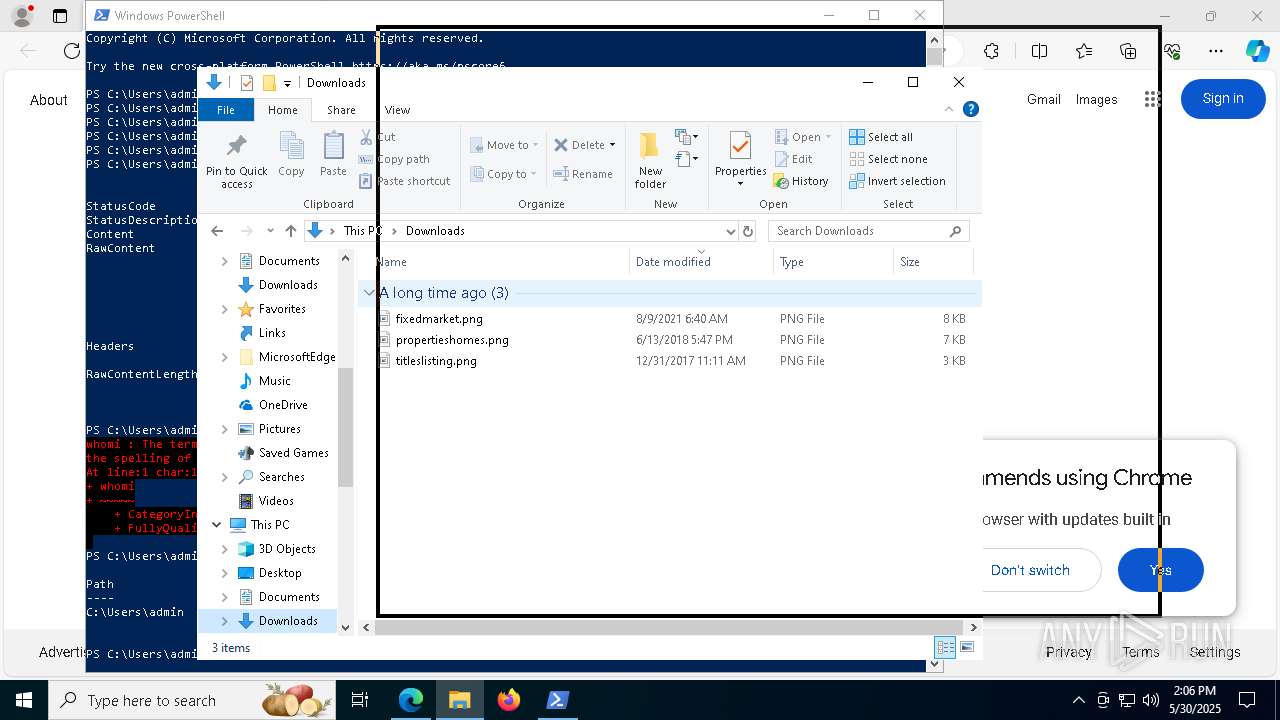Click Select all in ribbon
This screenshot has height=720, width=1280.
(881, 137)
